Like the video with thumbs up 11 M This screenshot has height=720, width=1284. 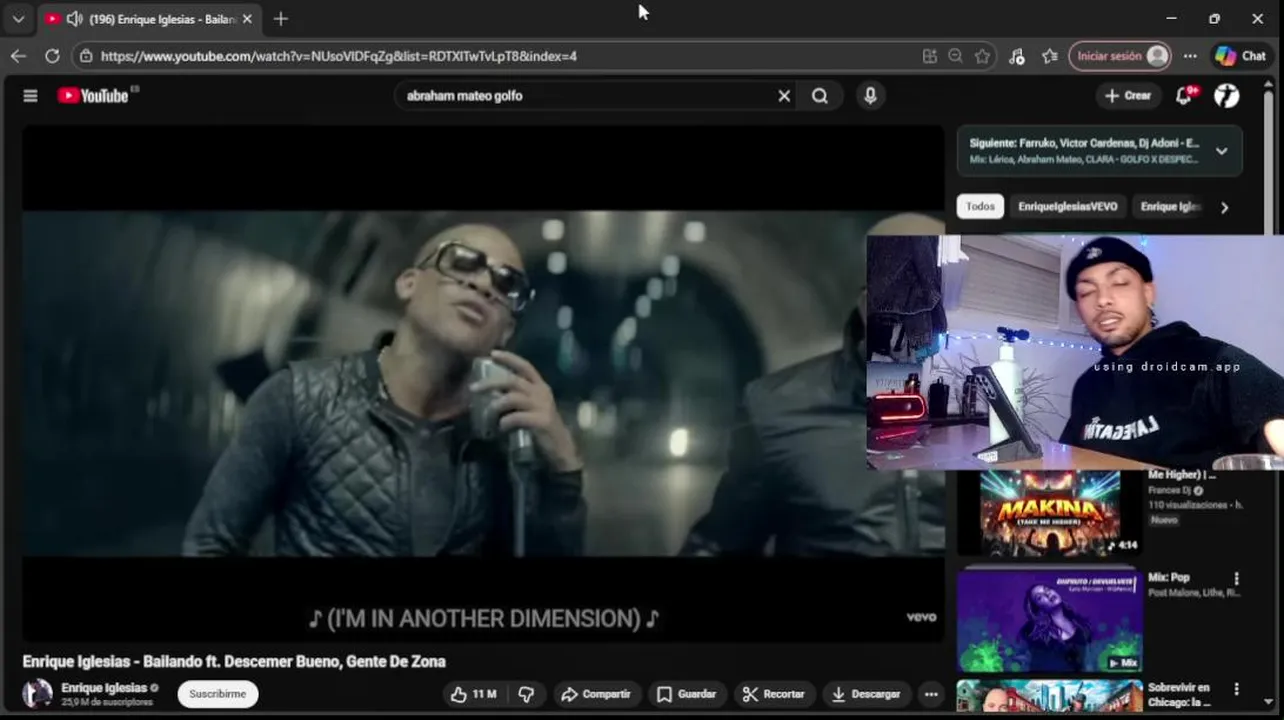click(x=474, y=694)
